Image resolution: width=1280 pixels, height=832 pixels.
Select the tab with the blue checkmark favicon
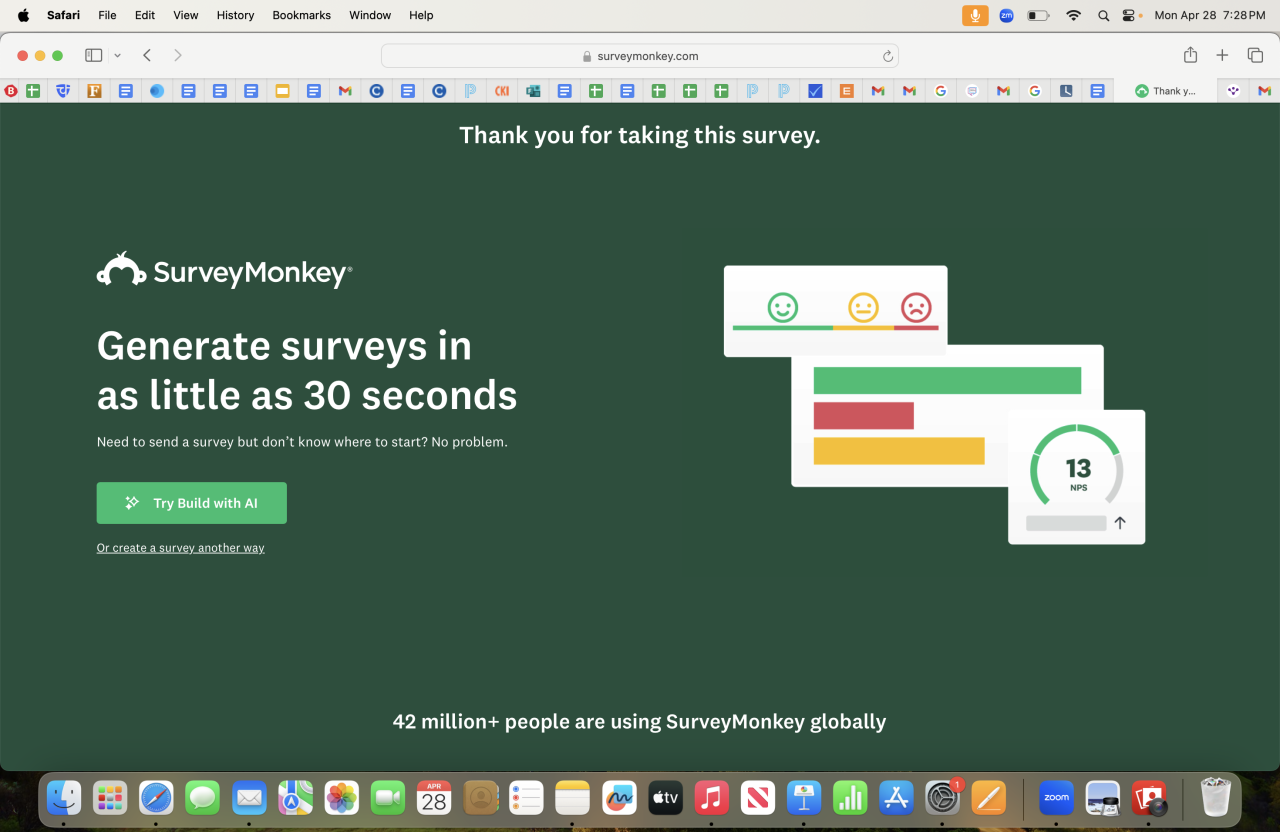815,91
